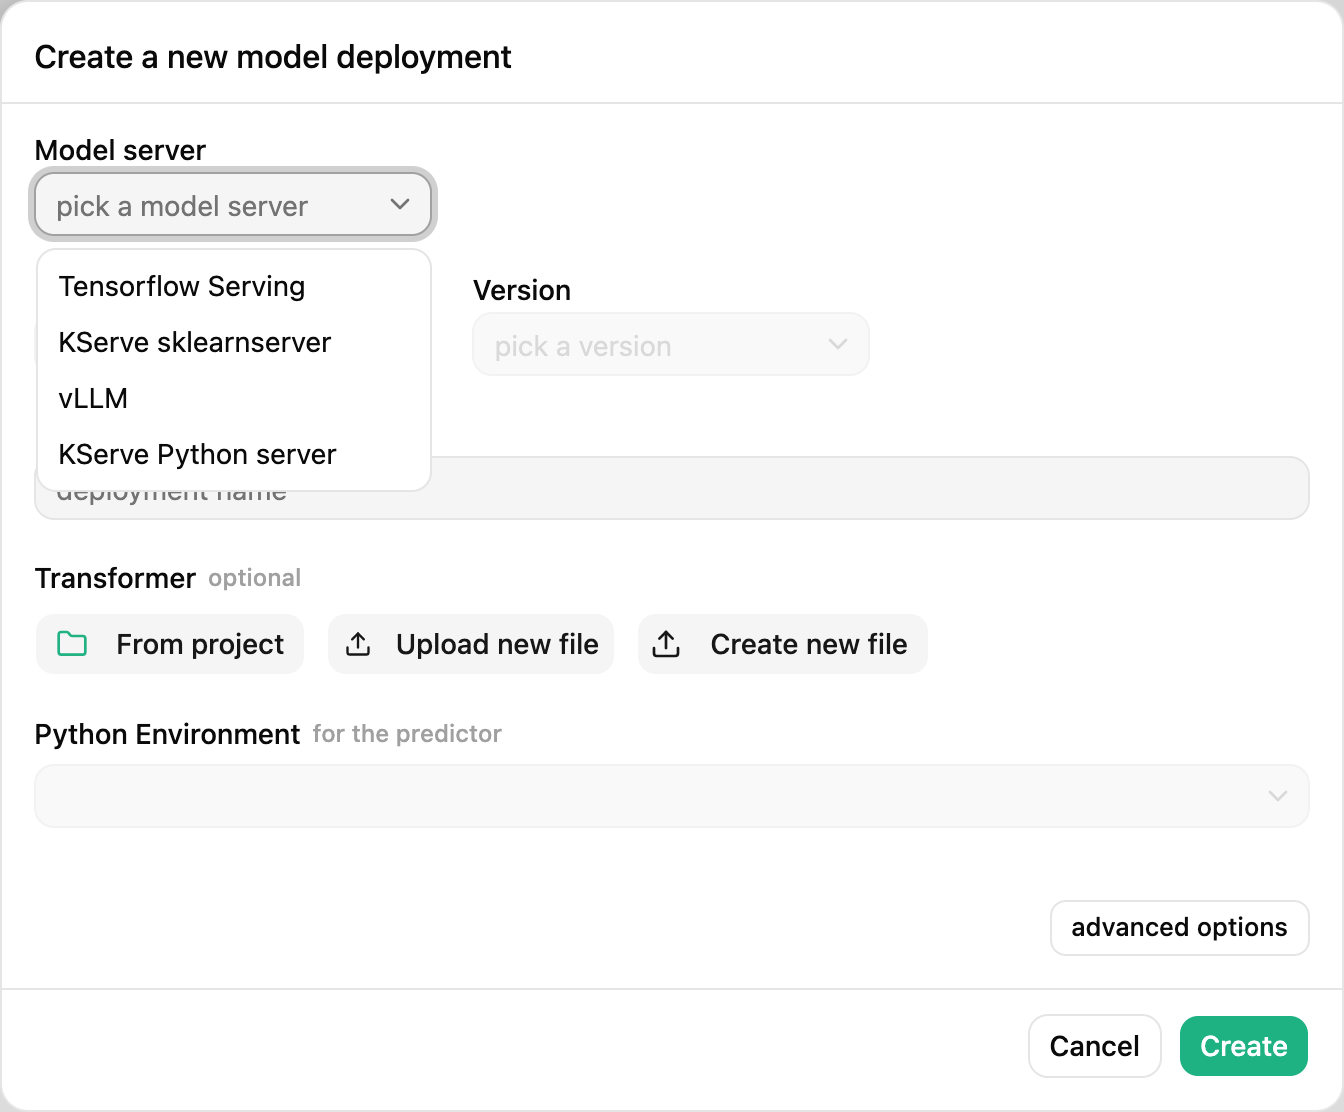The height and width of the screenshot is (1112, 1344).
Task: Click the 'Model server' label text
Action: pyautogui.click(x=120, y=150)
